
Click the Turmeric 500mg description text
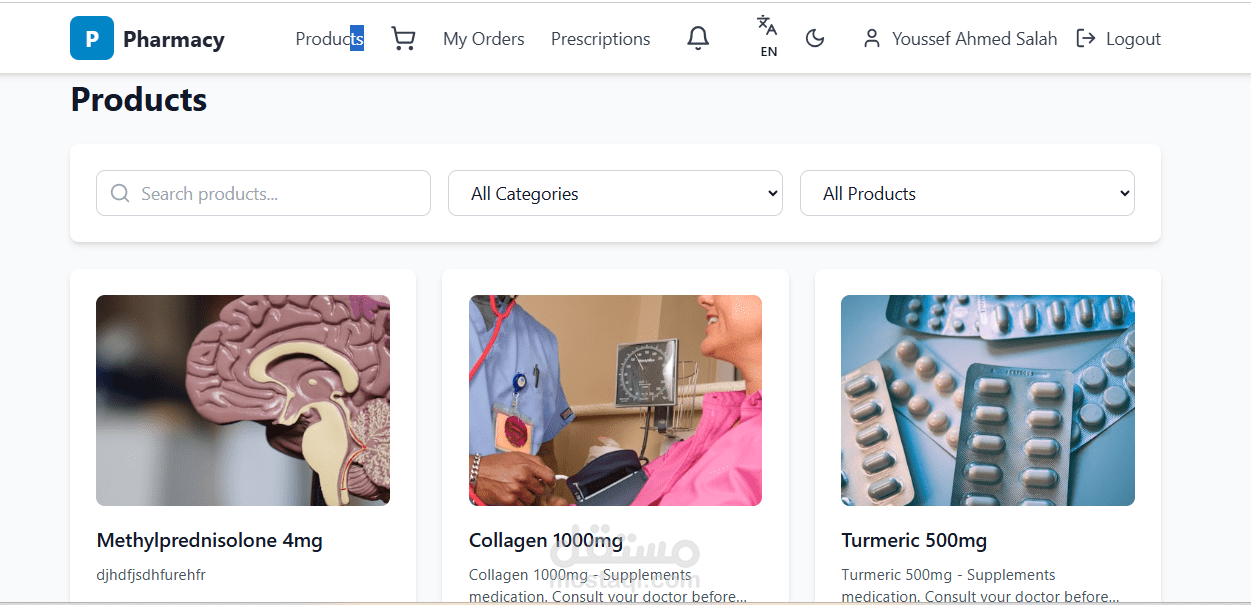[x=980, y=586]
